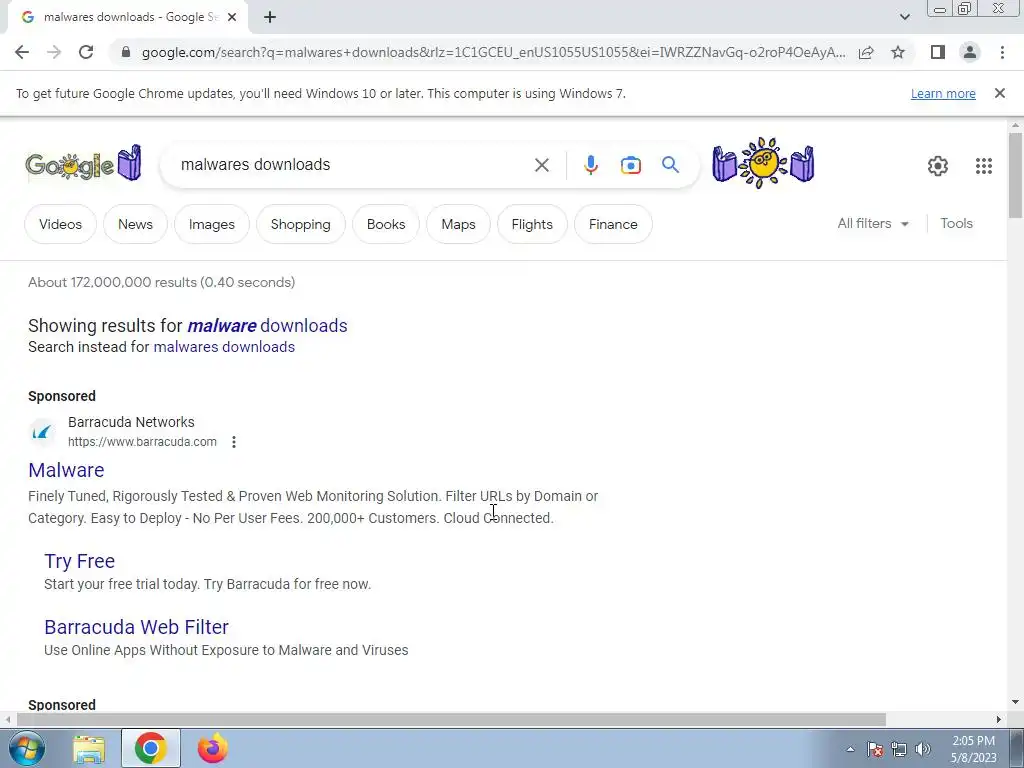Dismiss the Windows 7 update notice
This screenshot has height=768, width=1024.
1000,93
